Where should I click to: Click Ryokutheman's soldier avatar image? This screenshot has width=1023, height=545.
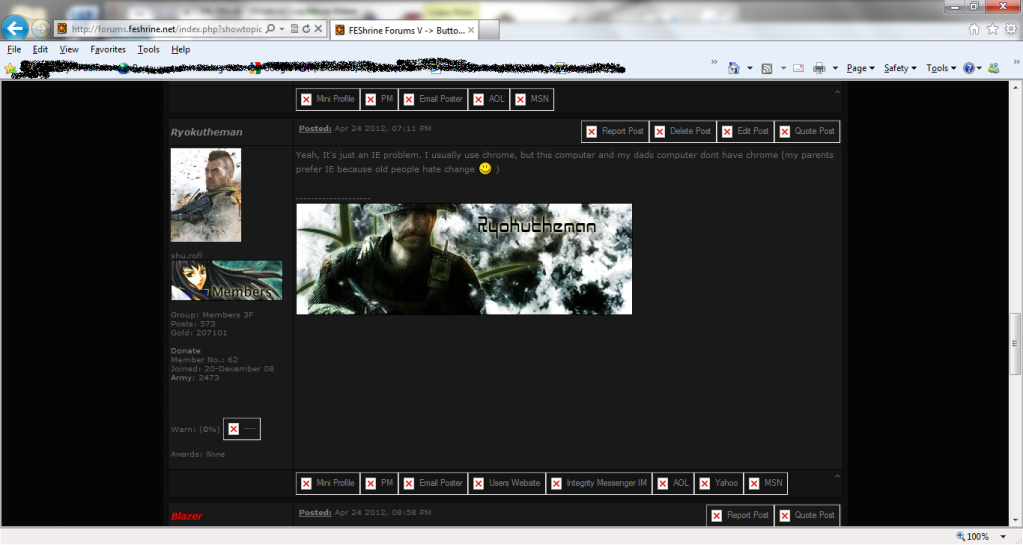pyautogui.click(x=206, y=195)
